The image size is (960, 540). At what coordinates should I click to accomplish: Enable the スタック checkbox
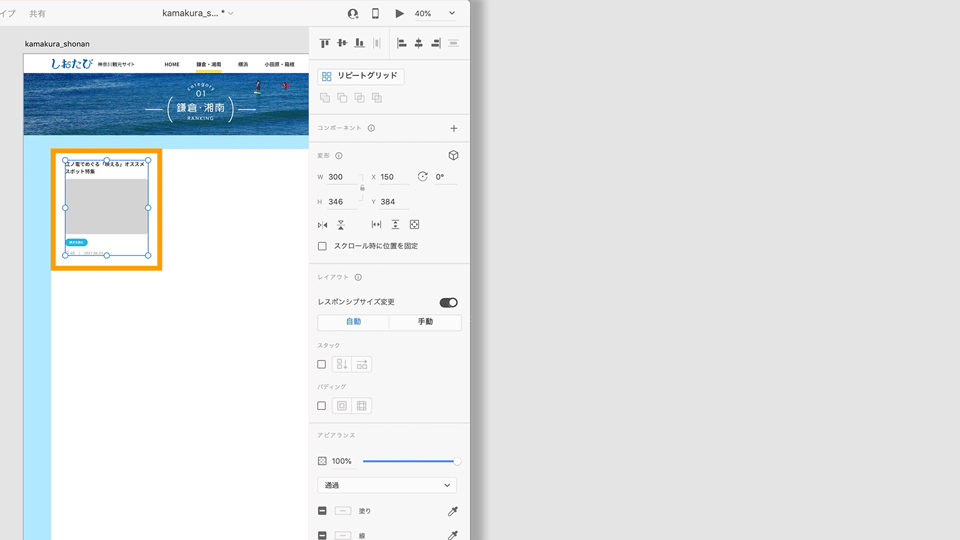[321, 364]
